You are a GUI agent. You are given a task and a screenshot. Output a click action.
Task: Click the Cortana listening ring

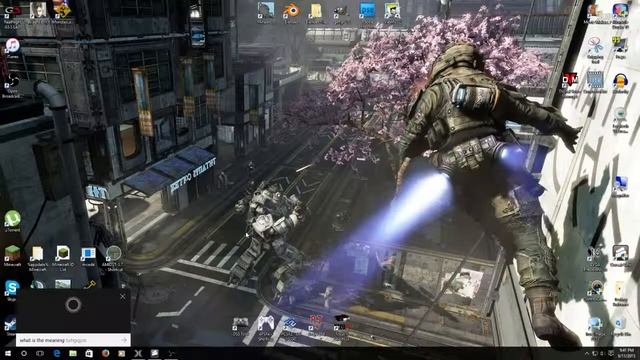click(73, 304)
